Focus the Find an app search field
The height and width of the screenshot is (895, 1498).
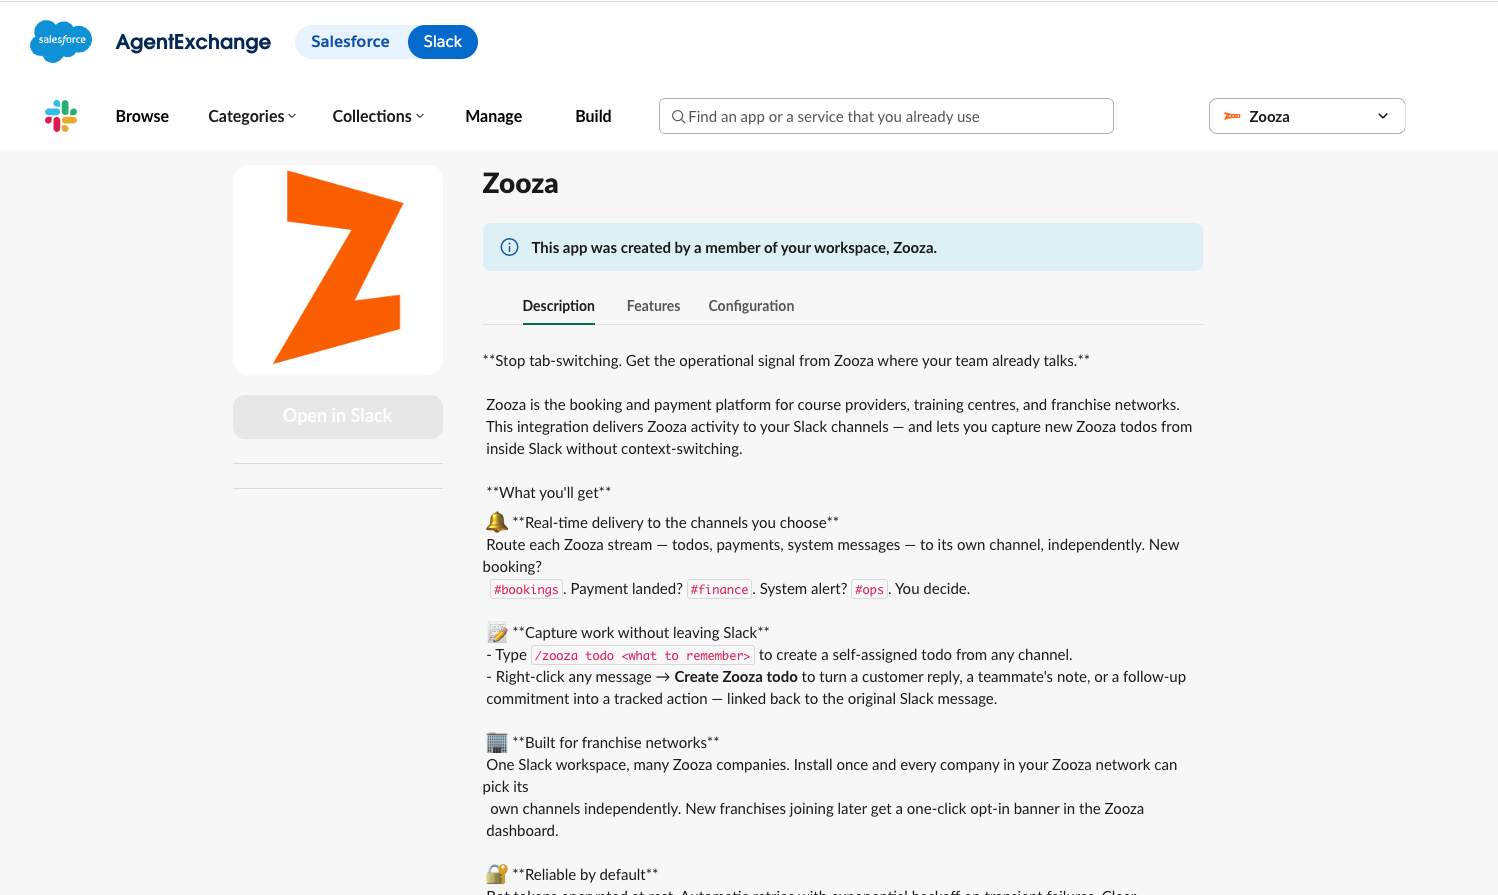click(886, 116)
